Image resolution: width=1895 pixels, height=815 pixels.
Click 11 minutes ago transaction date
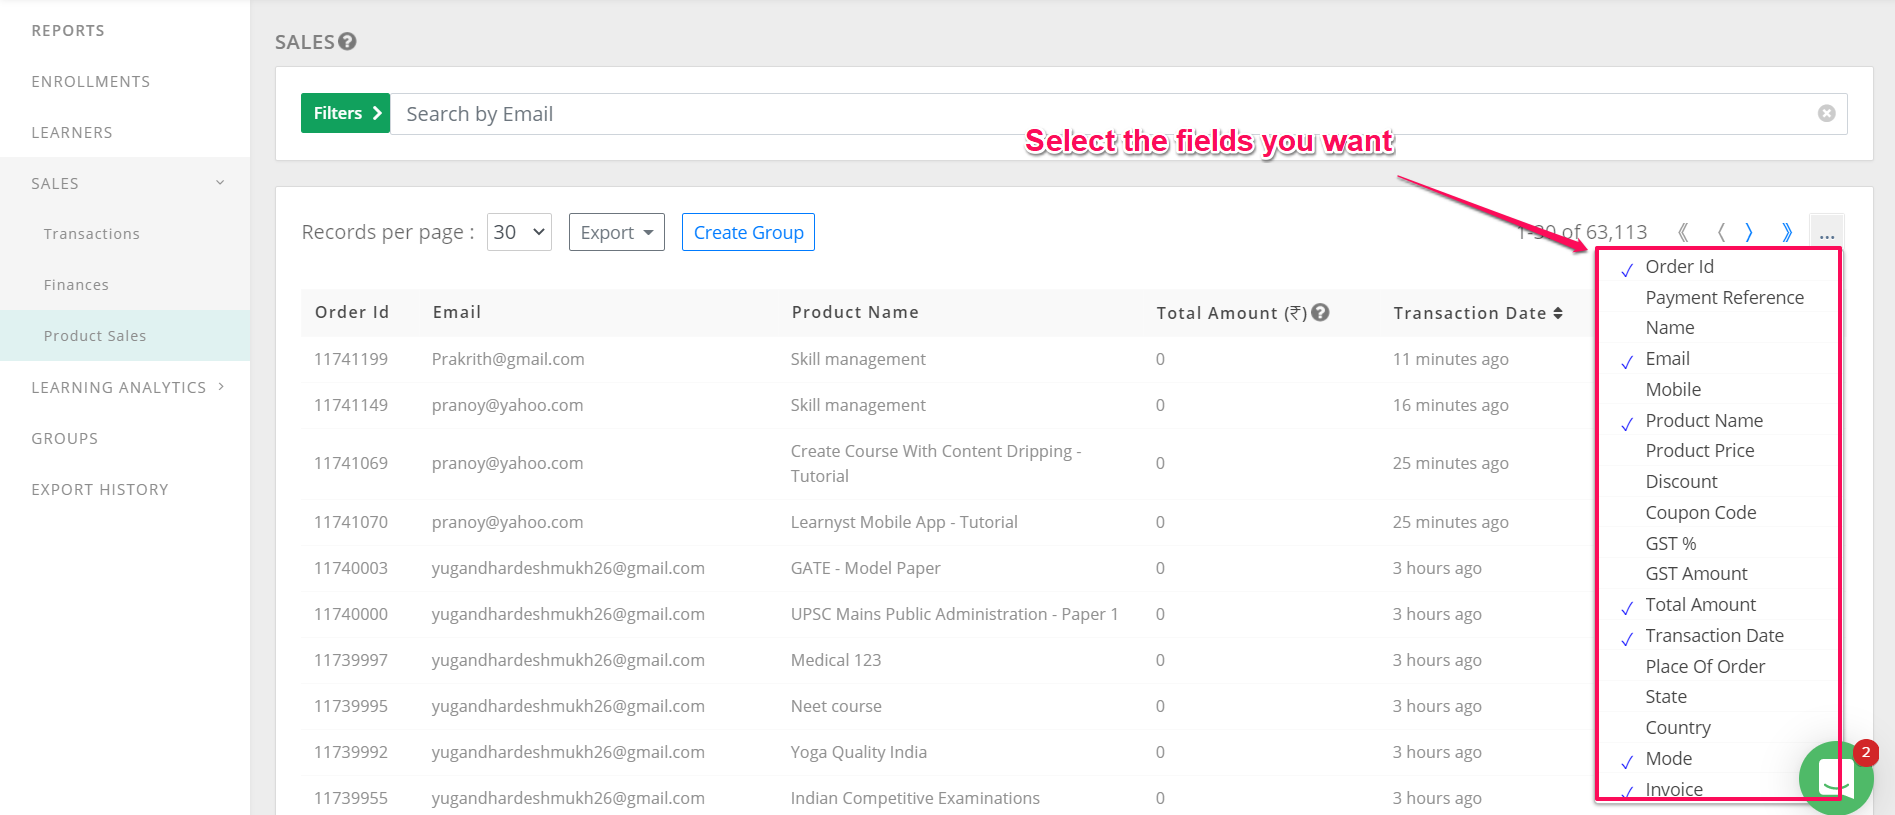coord(1451,359)
